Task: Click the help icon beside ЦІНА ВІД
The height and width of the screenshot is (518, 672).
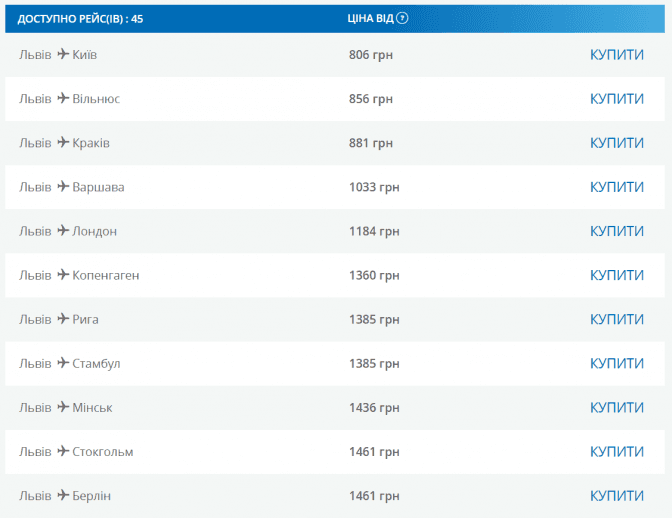Action: (x=403, y=18)
